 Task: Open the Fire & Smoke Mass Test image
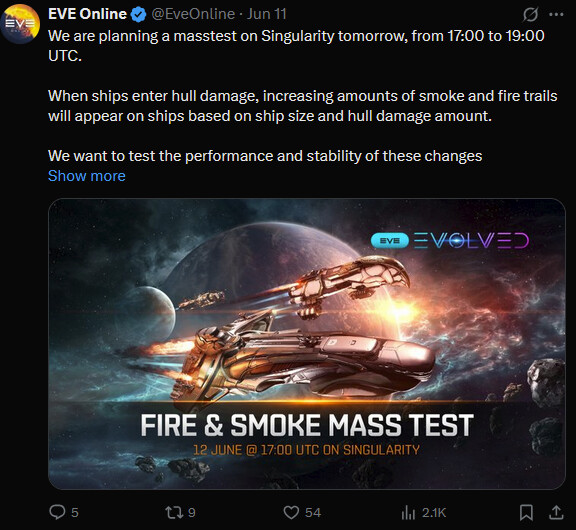pos(307,344)
